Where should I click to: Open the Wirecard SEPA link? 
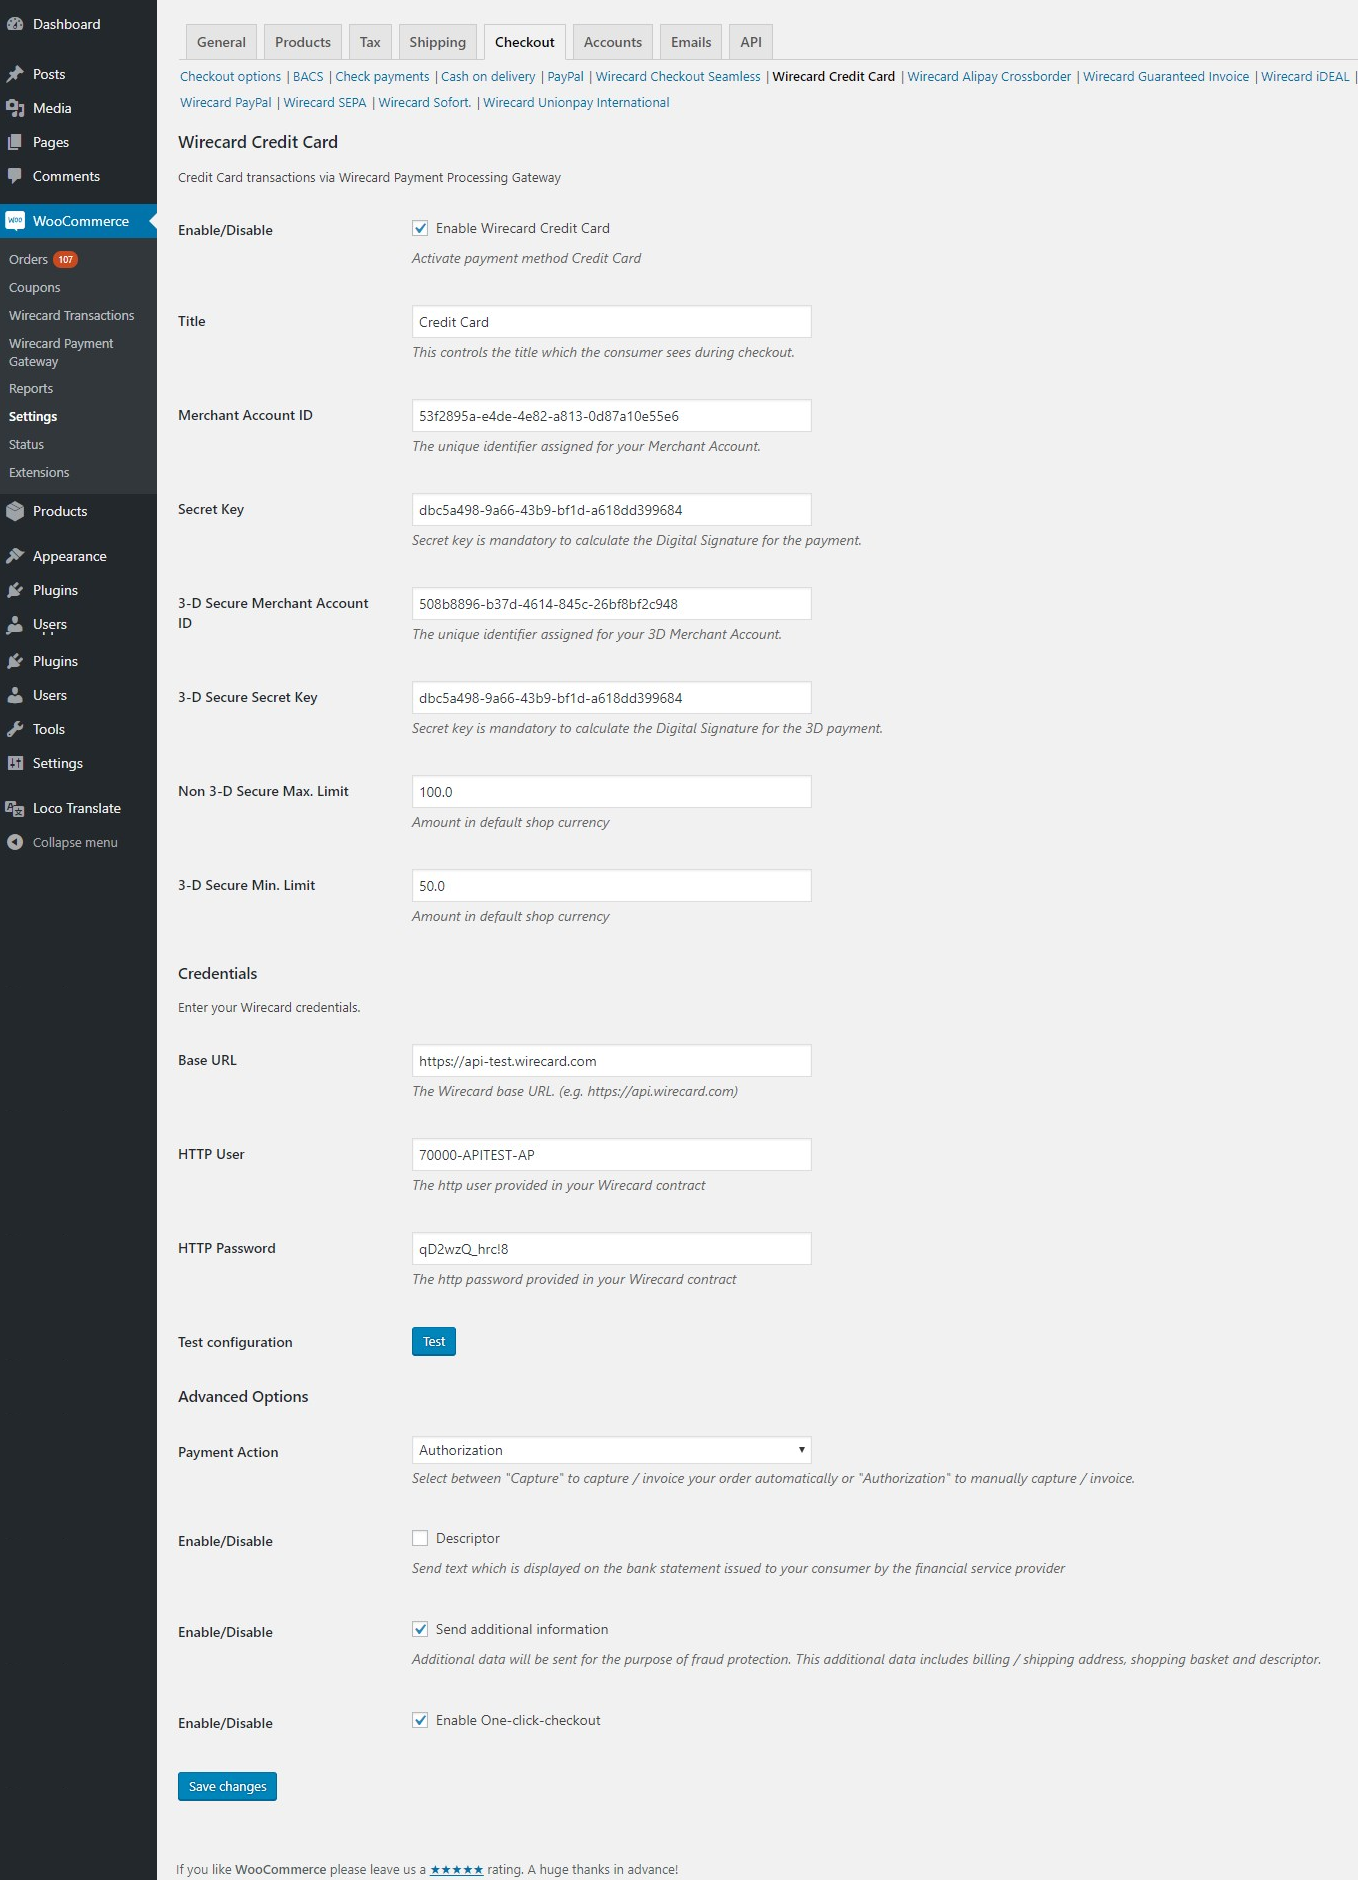tap(325, 103)
